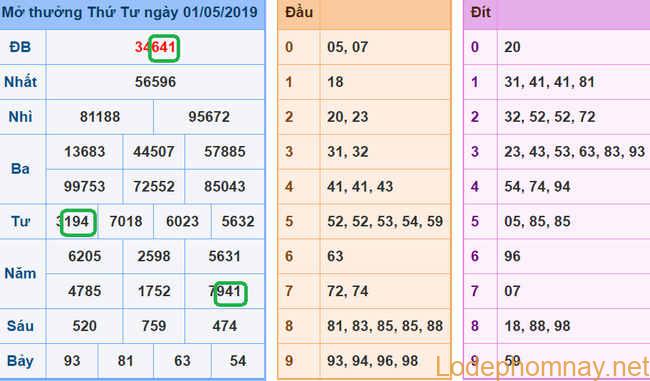Click third prize number 57885

pyautogui.click(x=225, y=151)
